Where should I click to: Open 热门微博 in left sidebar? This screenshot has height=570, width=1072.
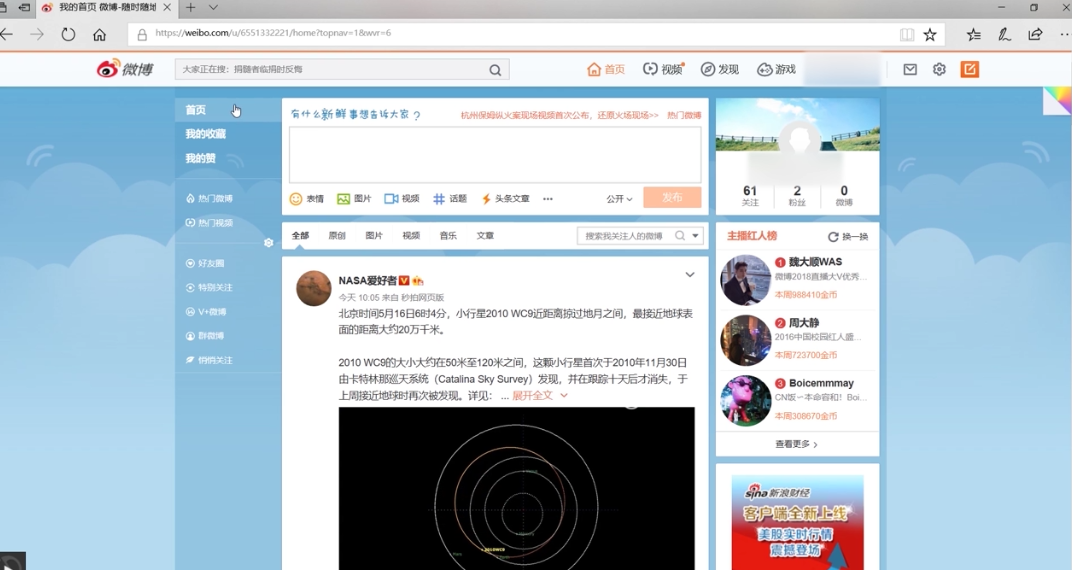(209, 198)
